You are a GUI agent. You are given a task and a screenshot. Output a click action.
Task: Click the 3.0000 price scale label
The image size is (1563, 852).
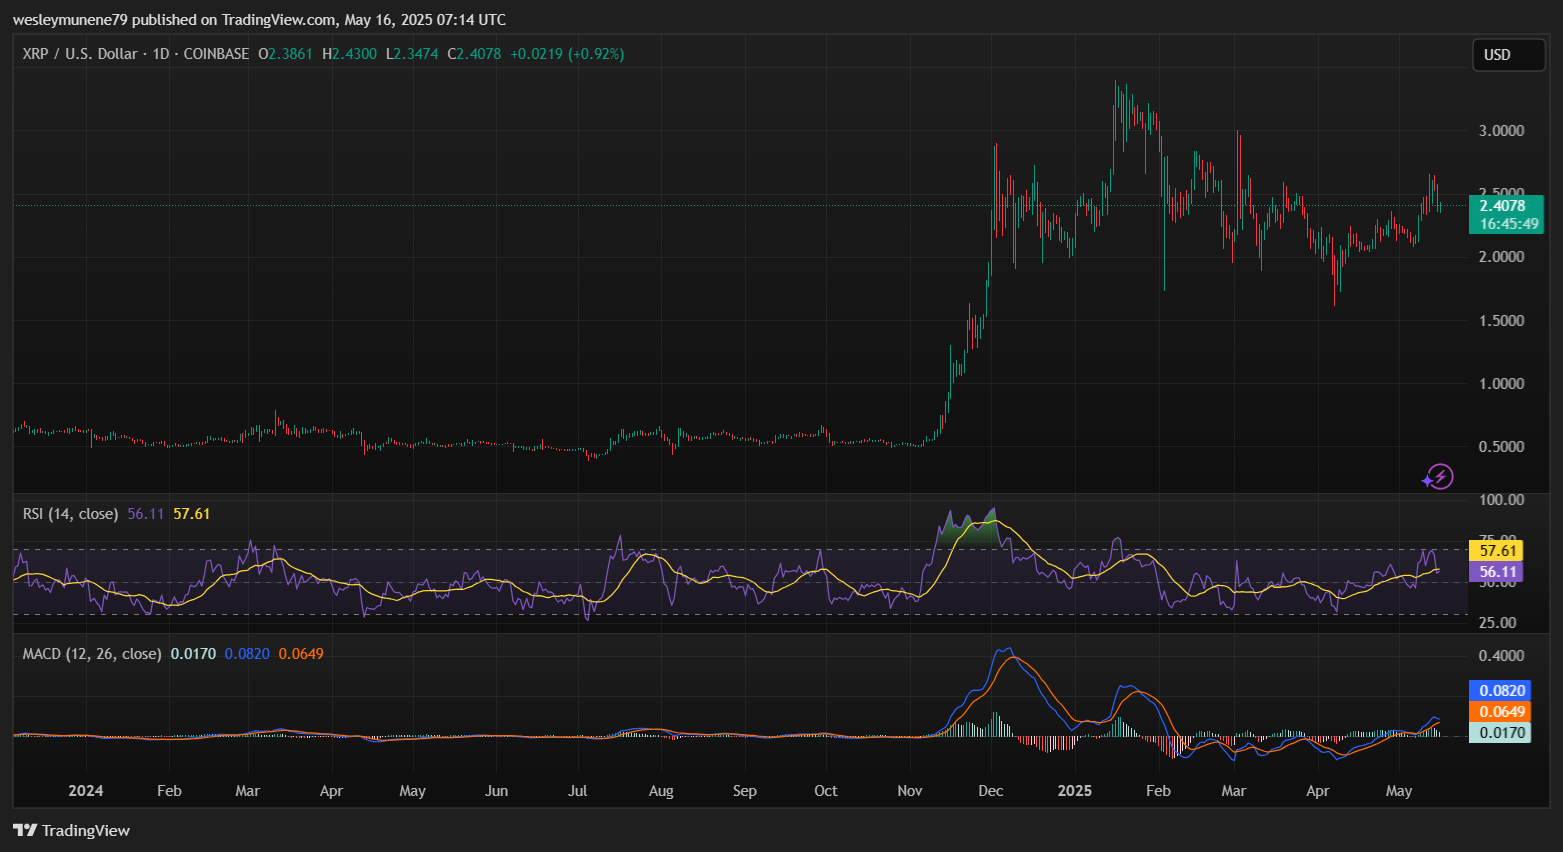pos(1501,131)
